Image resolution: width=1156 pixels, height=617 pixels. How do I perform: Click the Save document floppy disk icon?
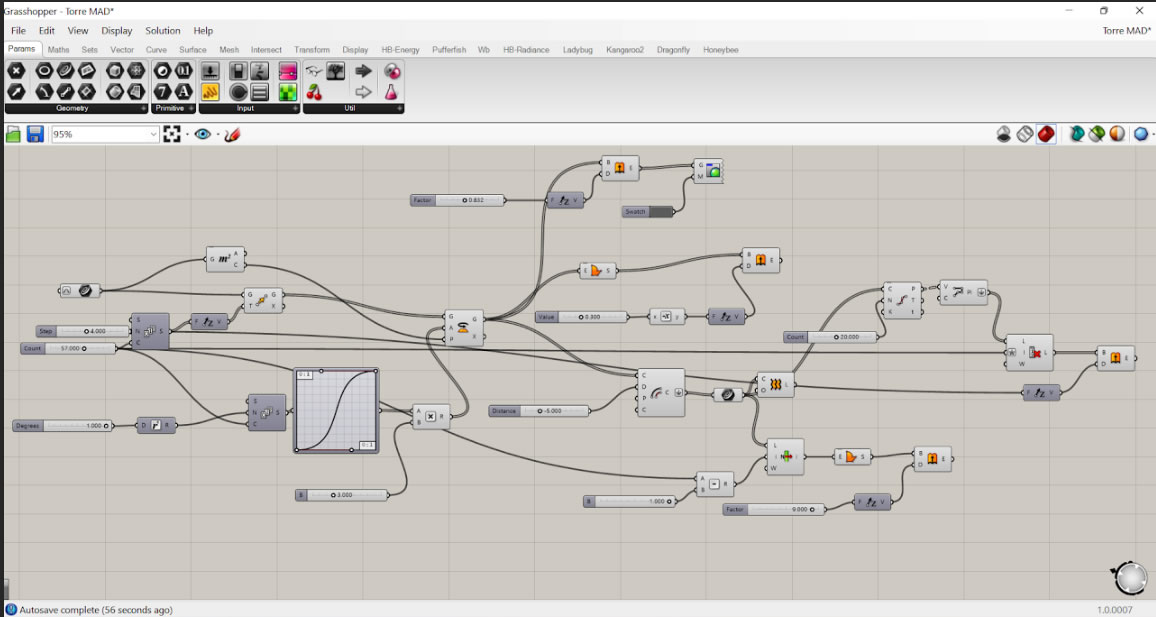tap(35, 134)
